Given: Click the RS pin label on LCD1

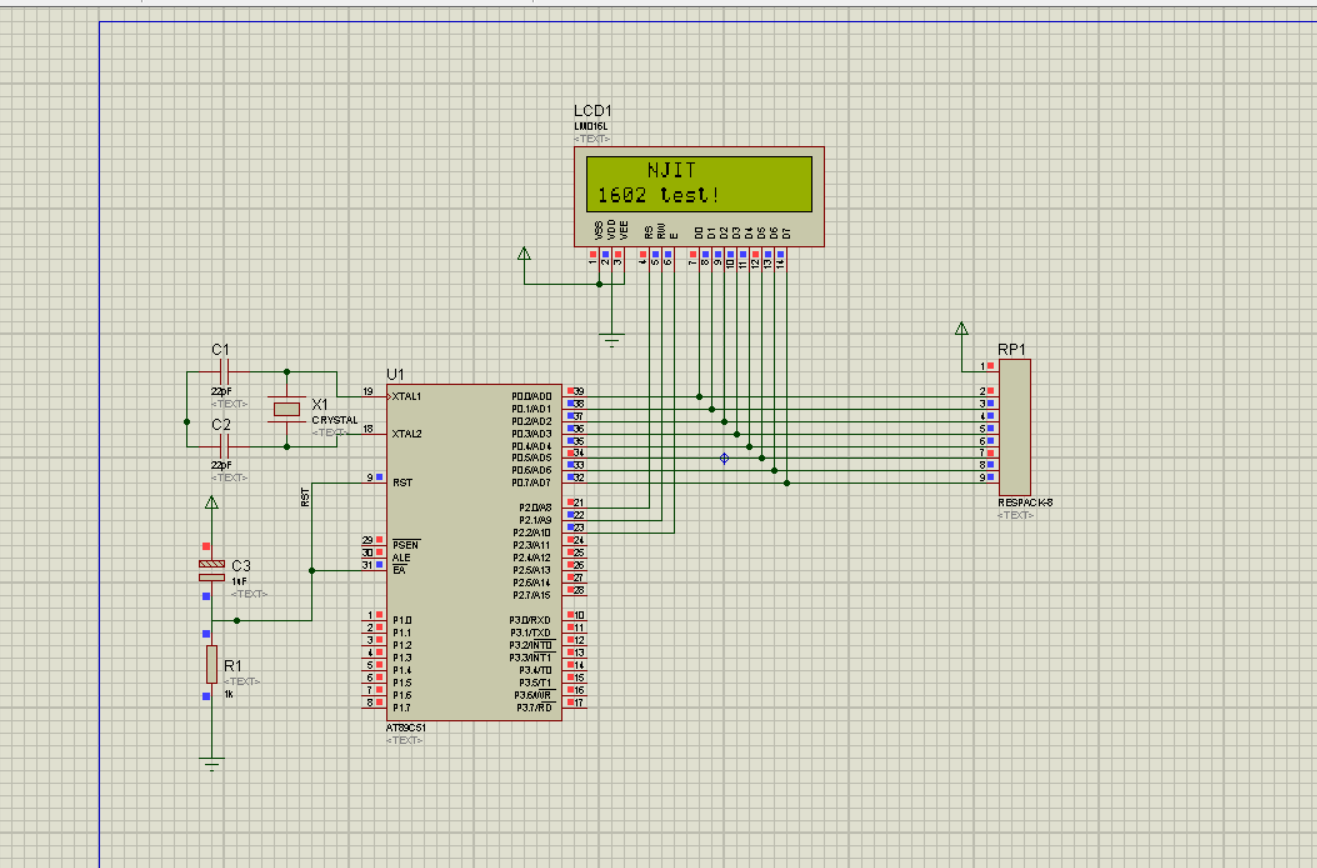Looking at the screenshot, I should tap(649, 232).
